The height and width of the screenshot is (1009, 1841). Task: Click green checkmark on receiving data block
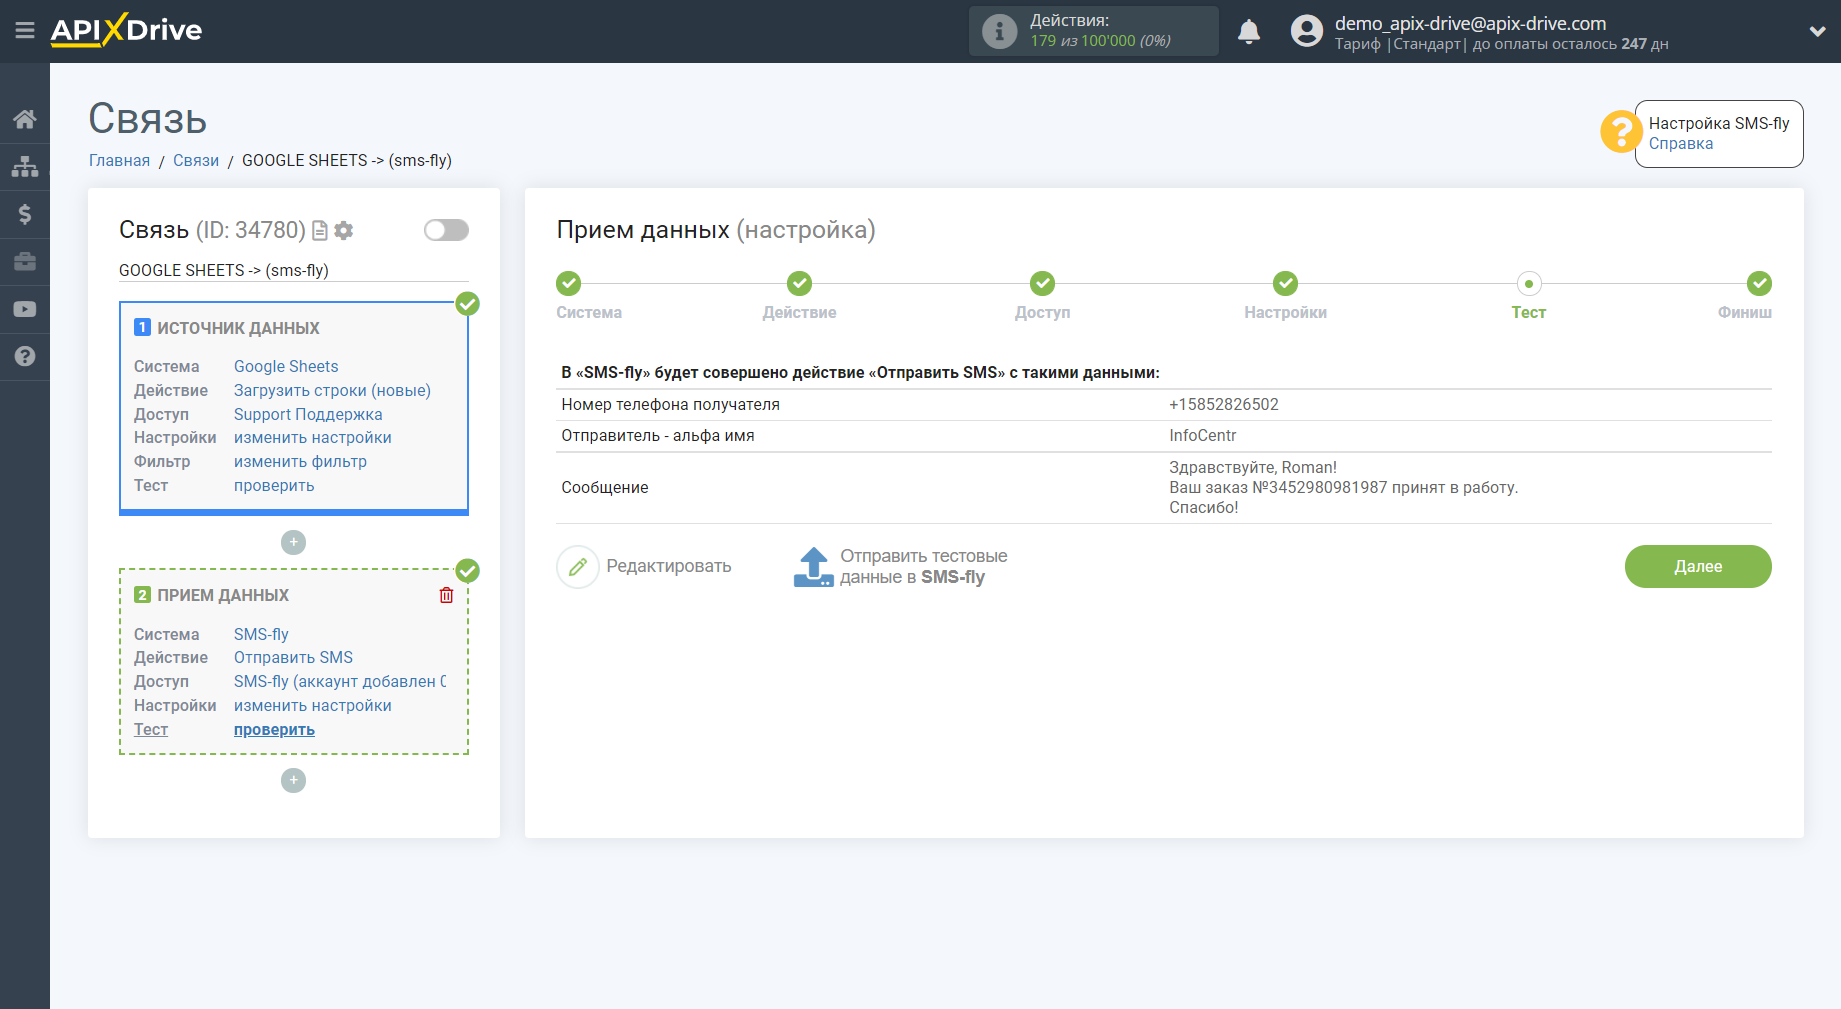click(x=468, y=571)
